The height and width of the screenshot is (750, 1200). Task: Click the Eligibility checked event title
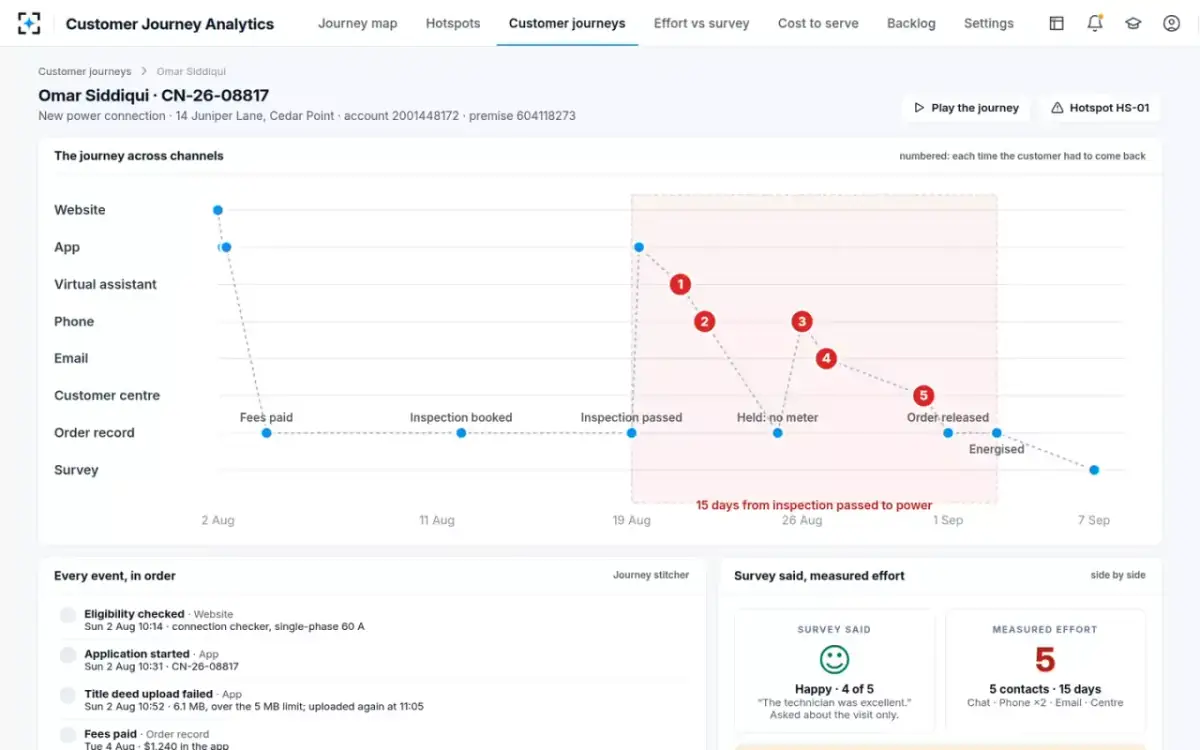(134, 614)
